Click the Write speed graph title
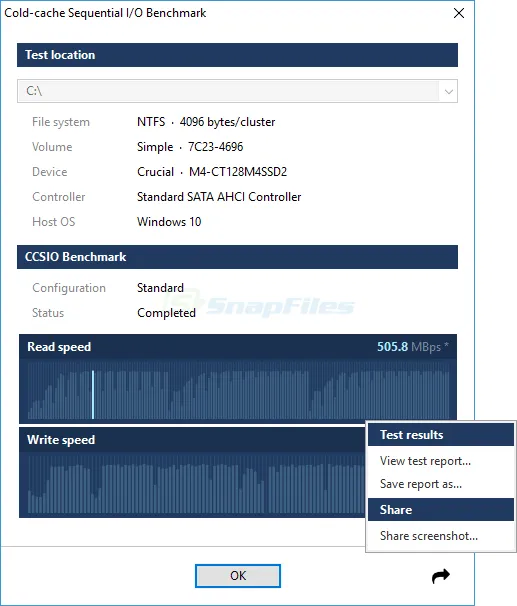 (61, 440)
